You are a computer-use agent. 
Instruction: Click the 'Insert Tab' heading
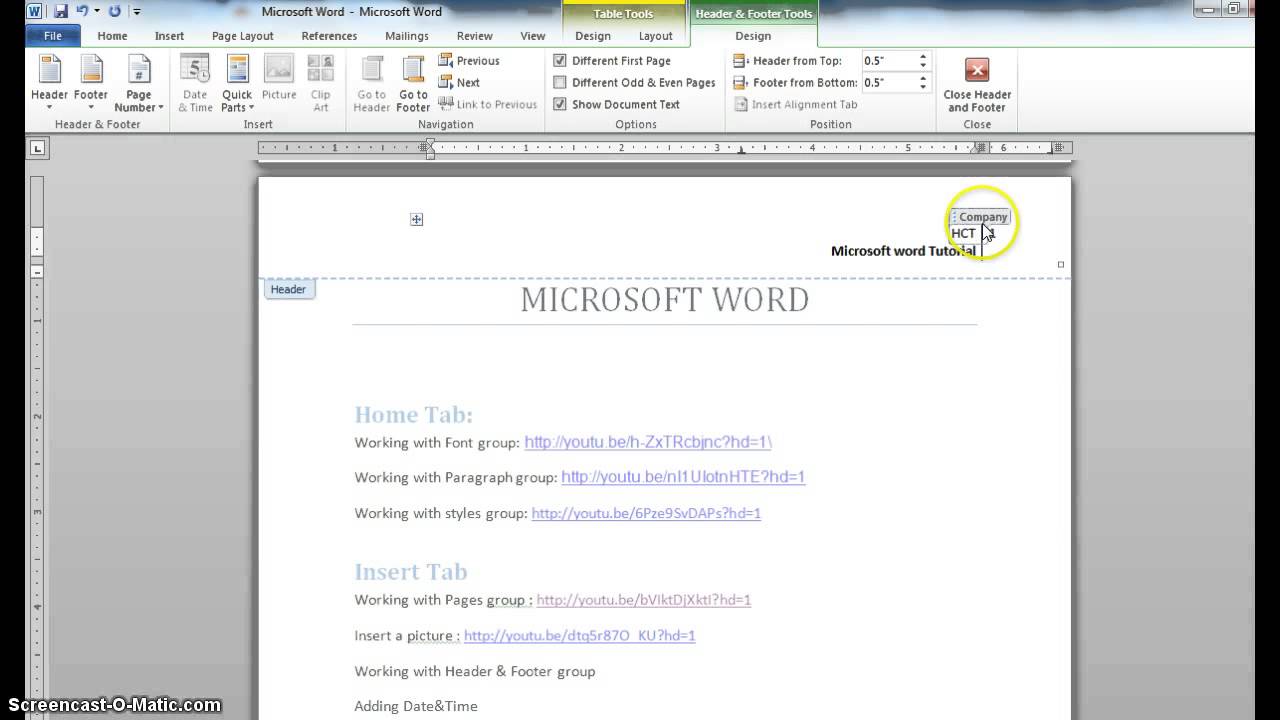(x=411, y=571)
